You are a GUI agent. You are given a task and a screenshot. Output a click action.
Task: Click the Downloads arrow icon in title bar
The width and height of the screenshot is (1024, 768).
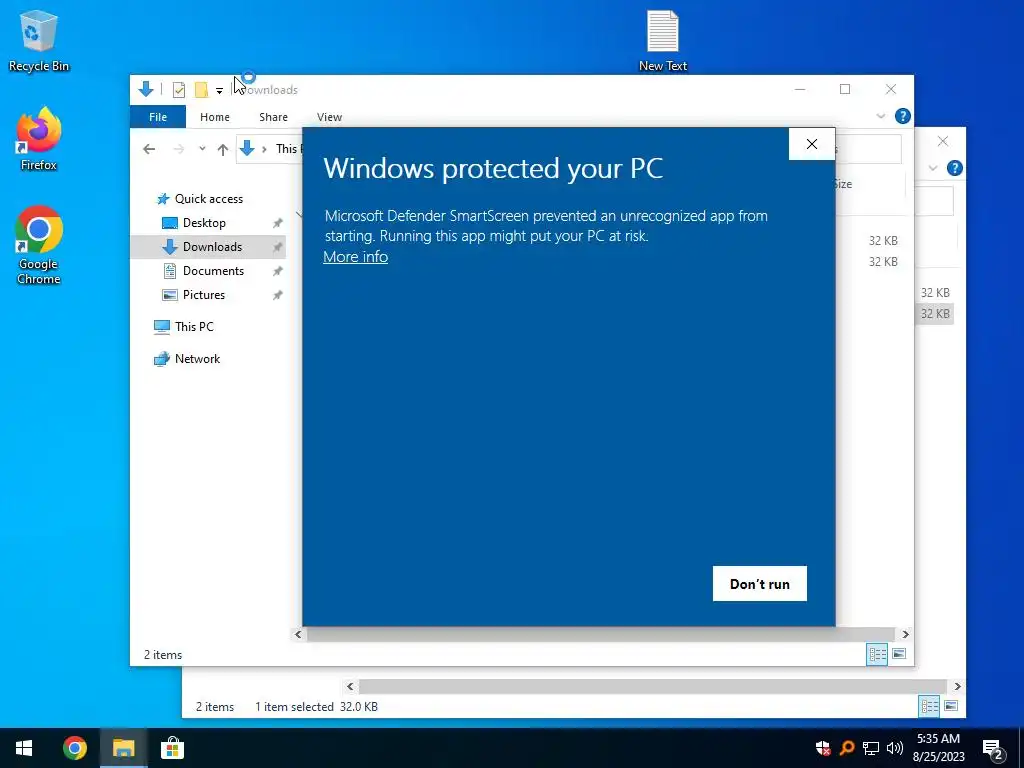coord(146,89)
